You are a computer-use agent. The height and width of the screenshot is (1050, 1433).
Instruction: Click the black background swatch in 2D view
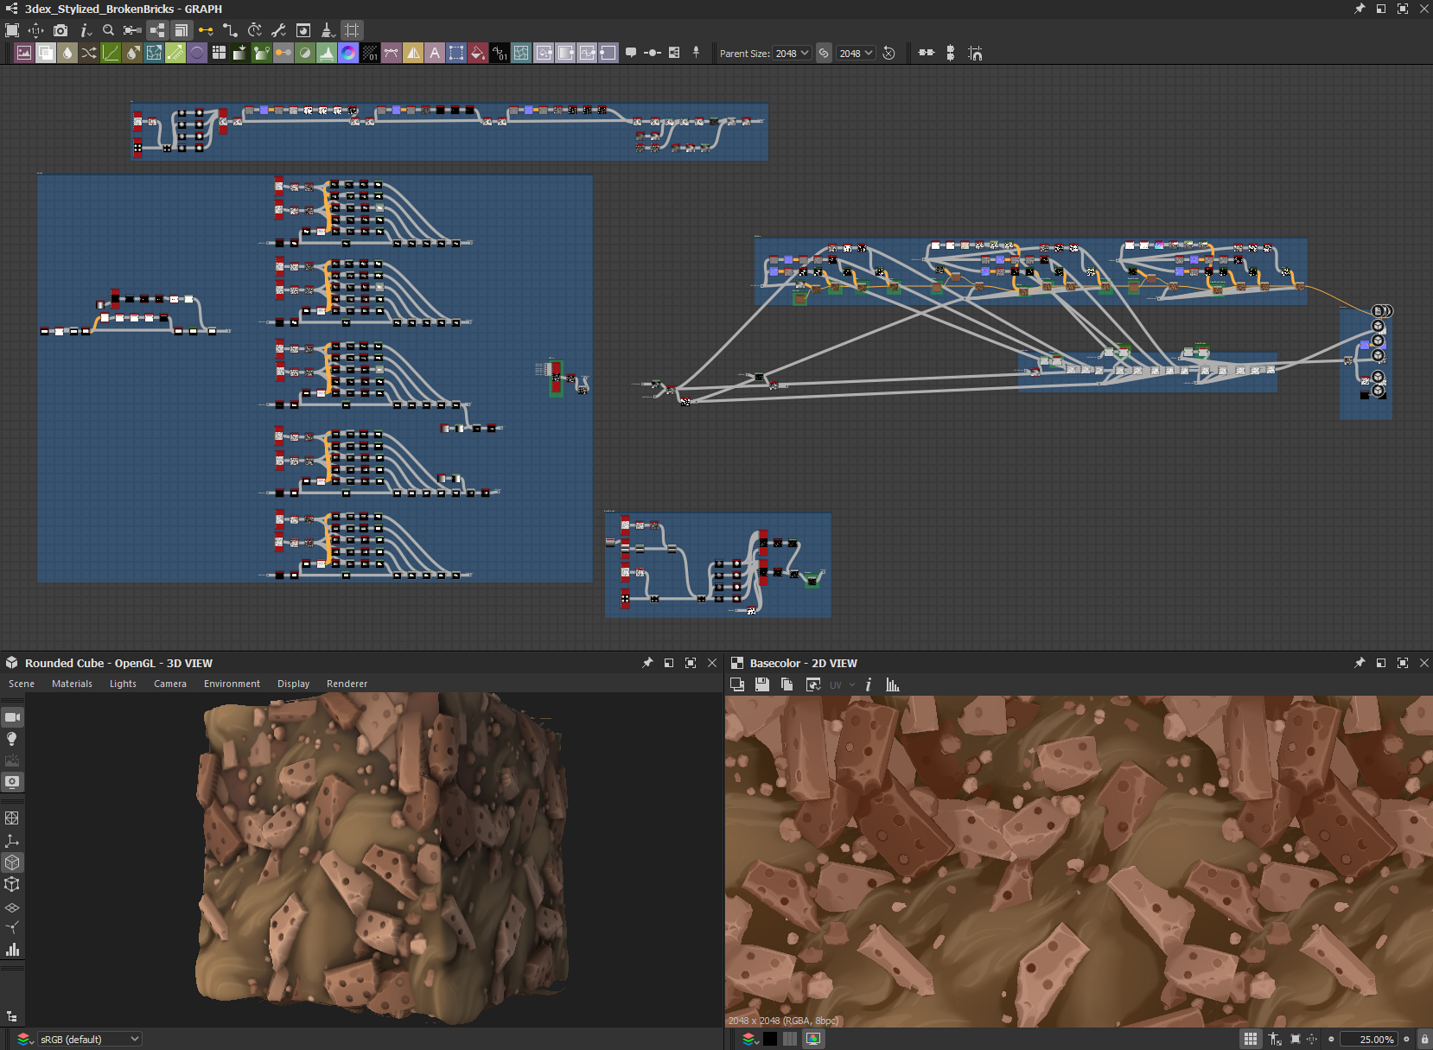[x=769, y=1039]
